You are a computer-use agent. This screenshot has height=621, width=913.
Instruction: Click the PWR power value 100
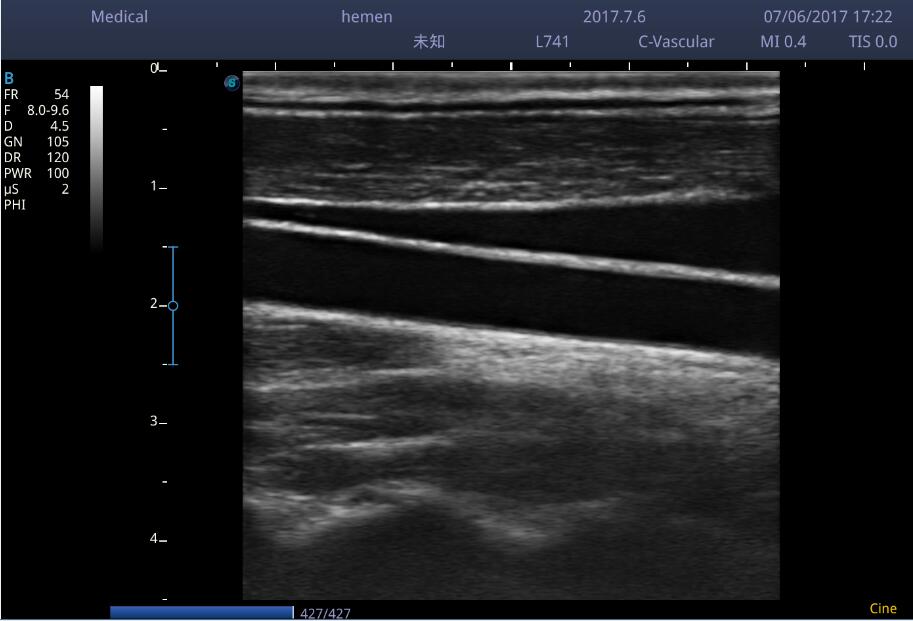tap(57, 173)
